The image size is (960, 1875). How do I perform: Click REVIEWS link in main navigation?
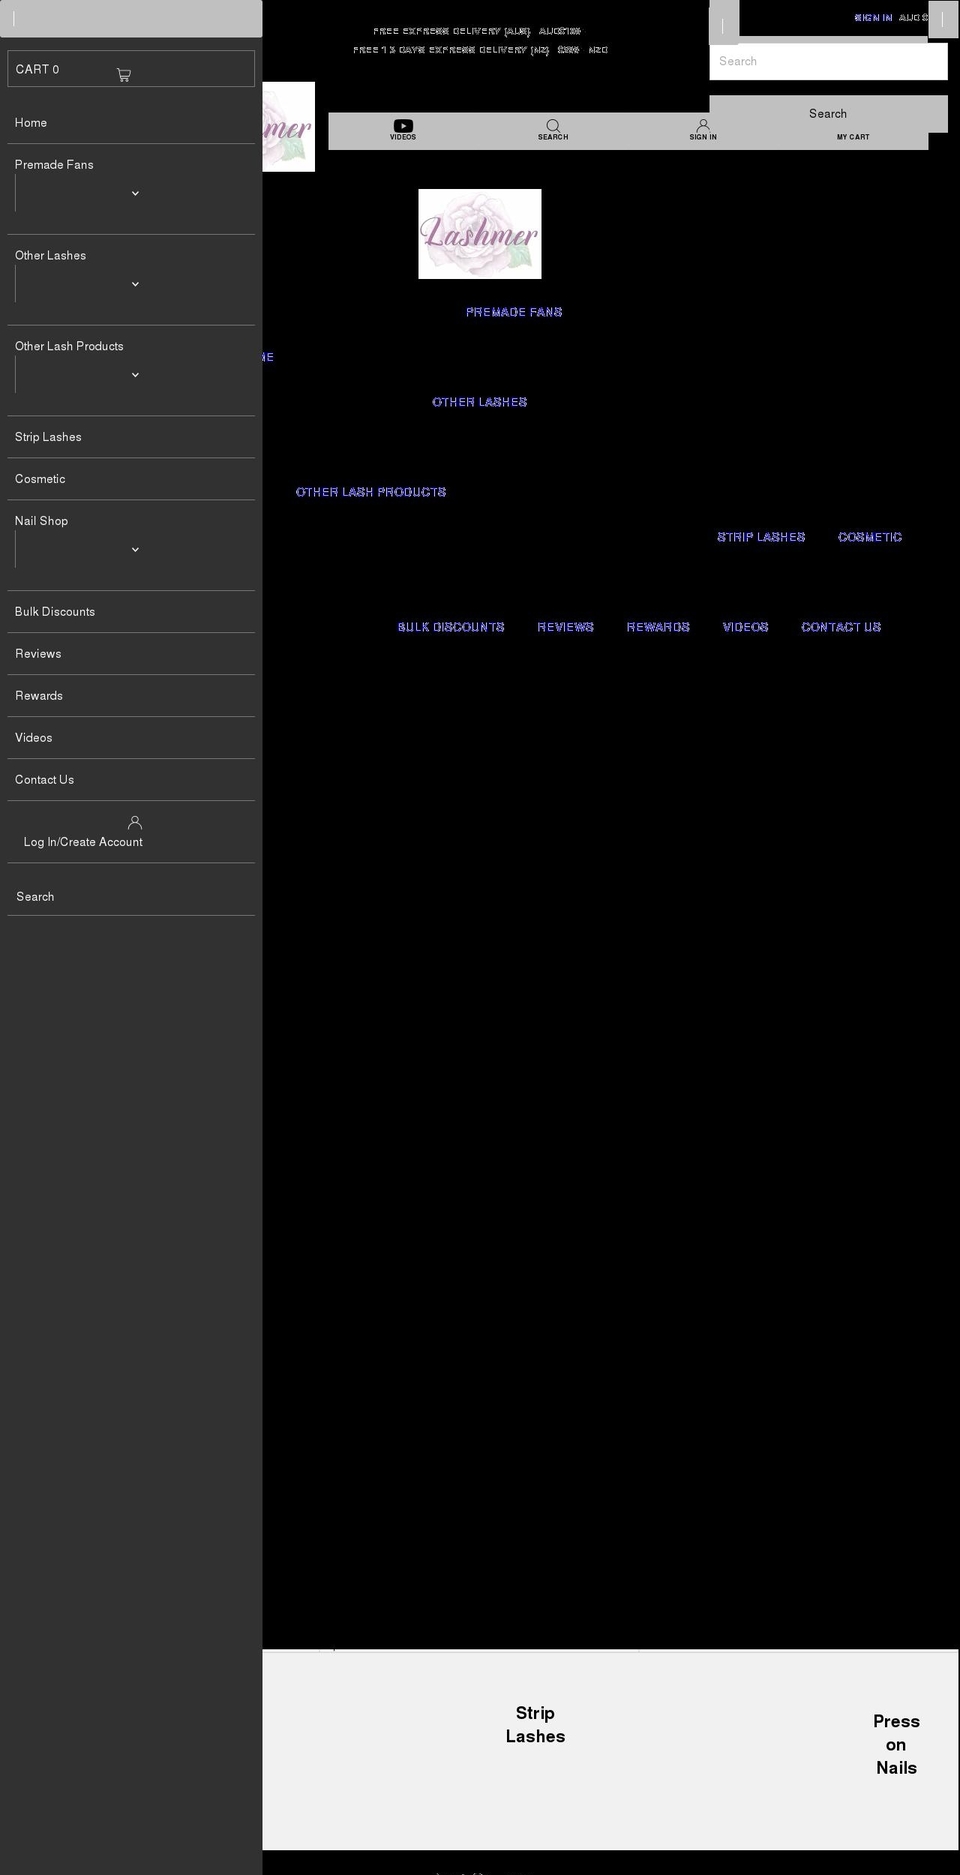click(x=565, y=627)
